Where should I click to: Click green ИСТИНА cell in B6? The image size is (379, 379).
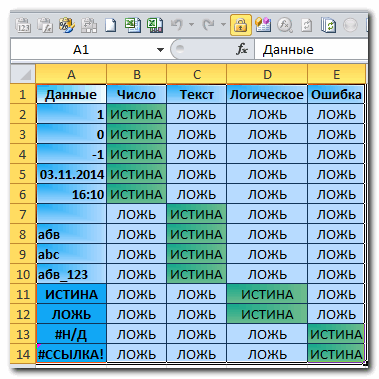point(137,194)
